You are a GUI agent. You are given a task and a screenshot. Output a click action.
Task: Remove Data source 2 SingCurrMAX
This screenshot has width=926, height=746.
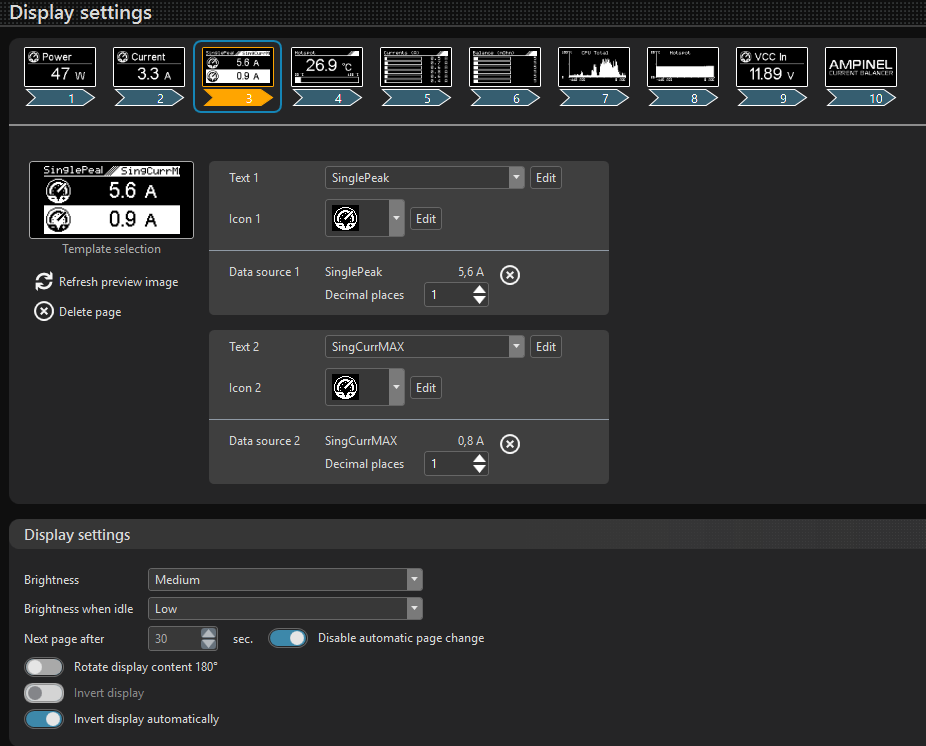(x=509, y=444)
